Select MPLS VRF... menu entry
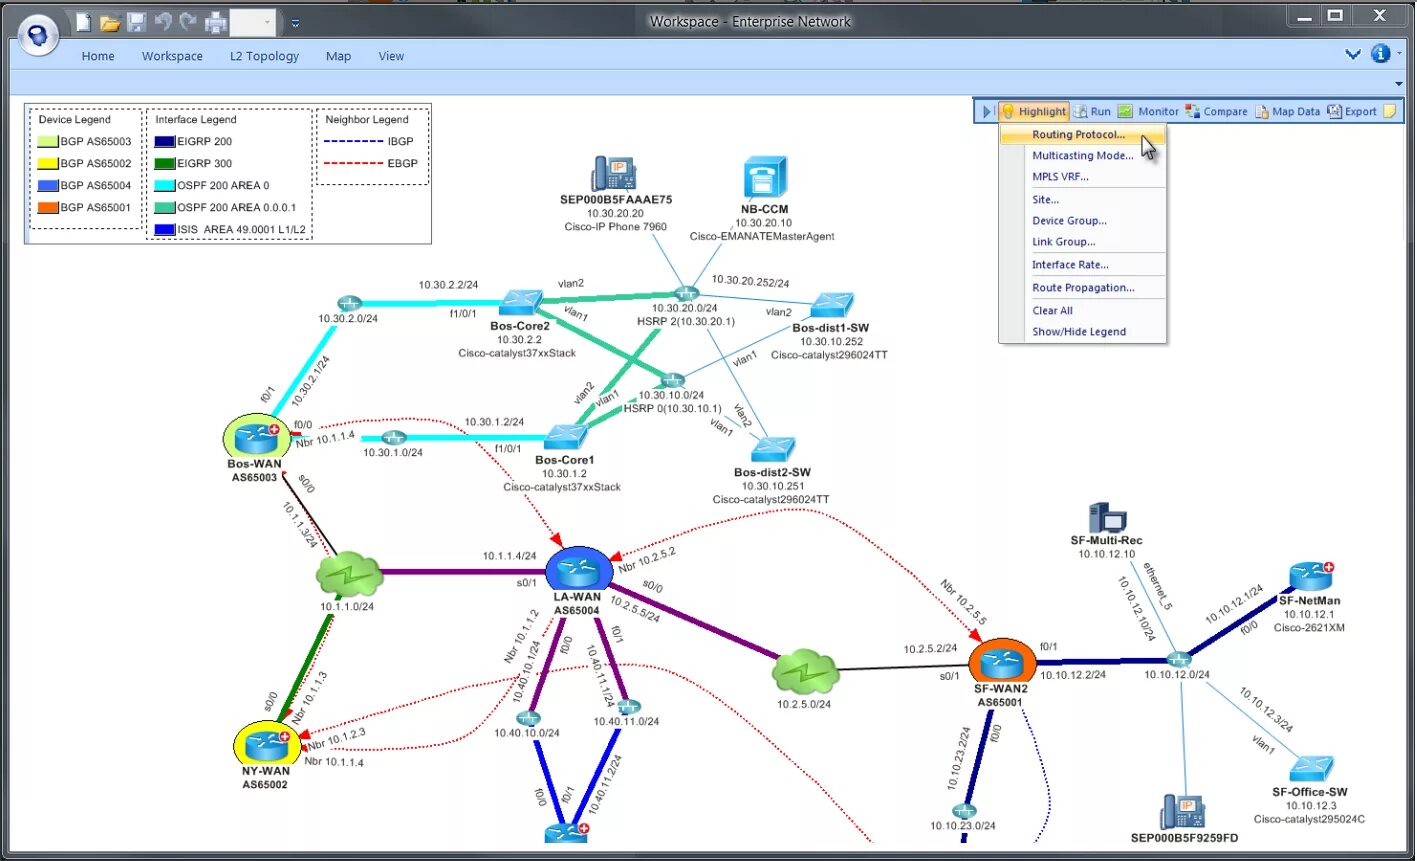This screenshot has width=1417, height=861. coord(1083,176)
